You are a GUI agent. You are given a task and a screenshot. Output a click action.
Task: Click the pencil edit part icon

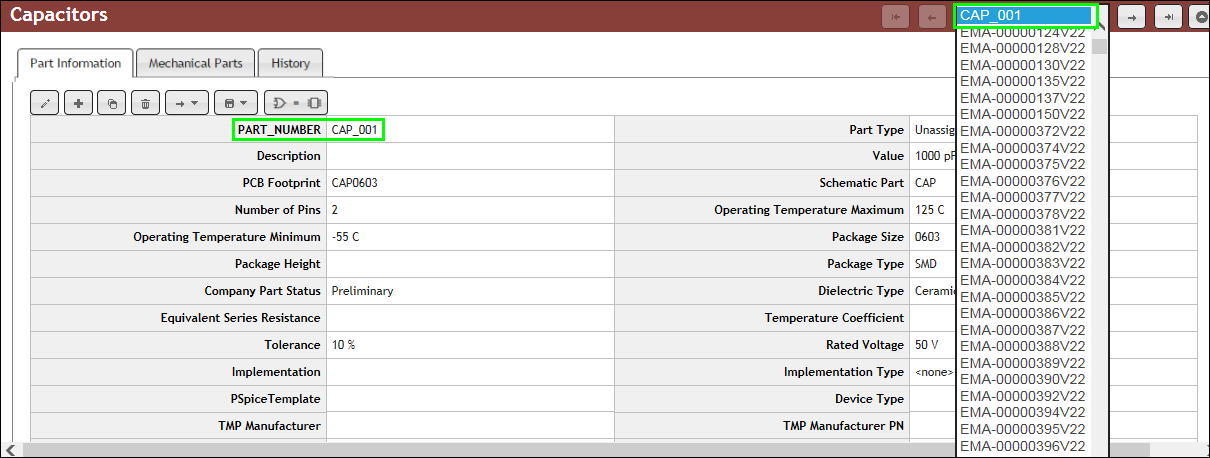point(45,102)
